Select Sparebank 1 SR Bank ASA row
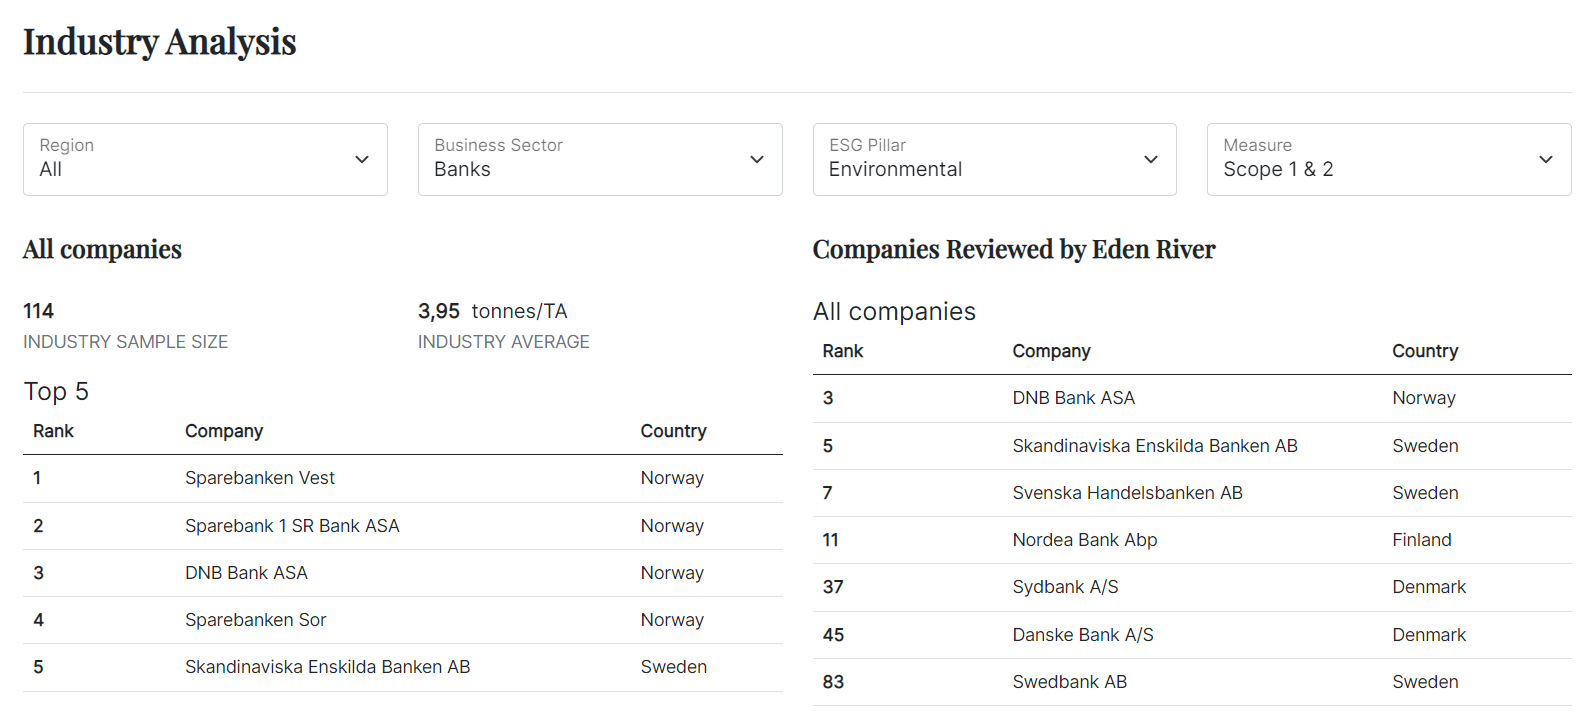1589x714 pixels. click(x=403, y=526)
